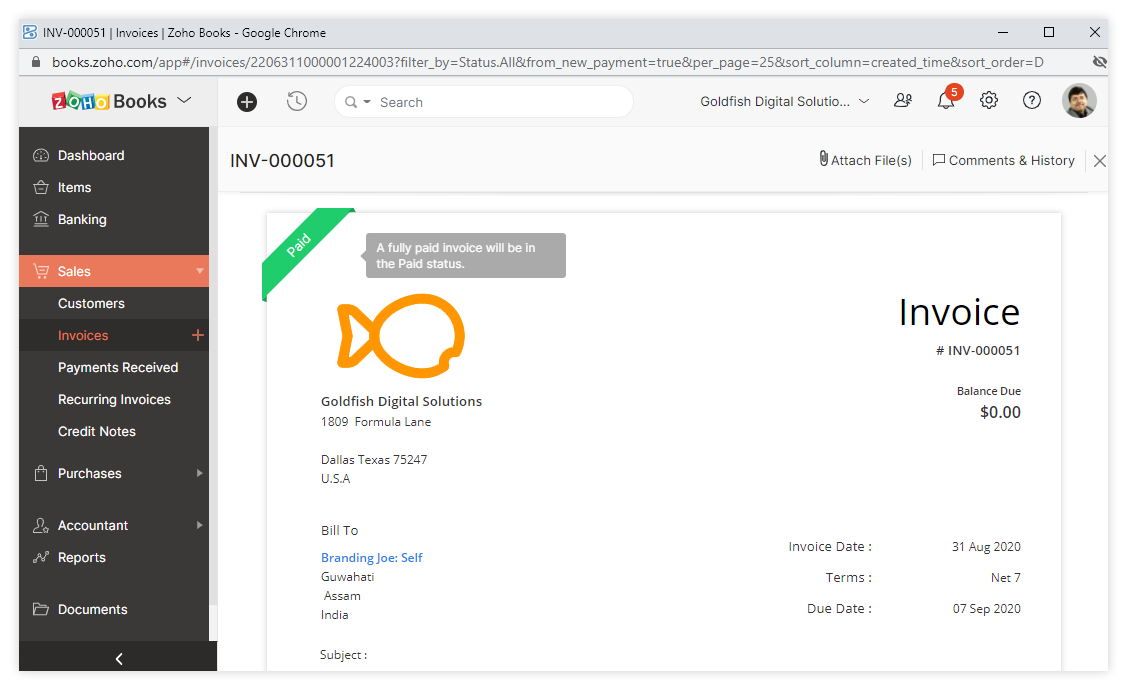Open the help question mark icon
Viewport: 1127px width, 690px height.
1032,101
